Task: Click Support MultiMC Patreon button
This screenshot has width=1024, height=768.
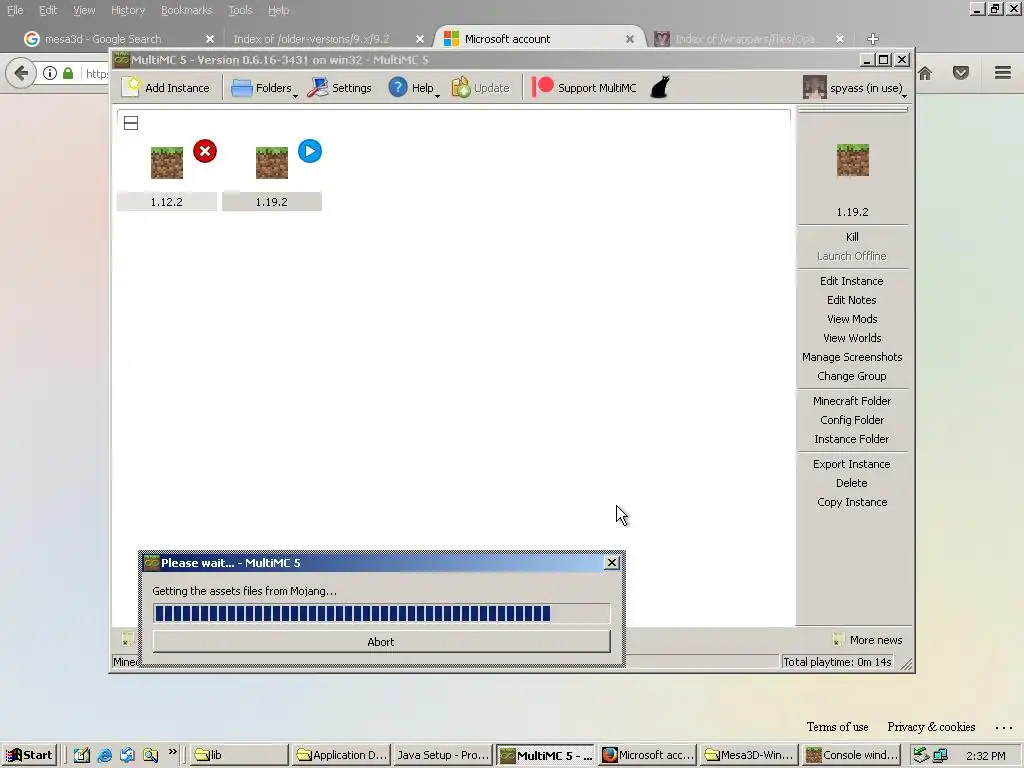Action: (x=584, y=88)
